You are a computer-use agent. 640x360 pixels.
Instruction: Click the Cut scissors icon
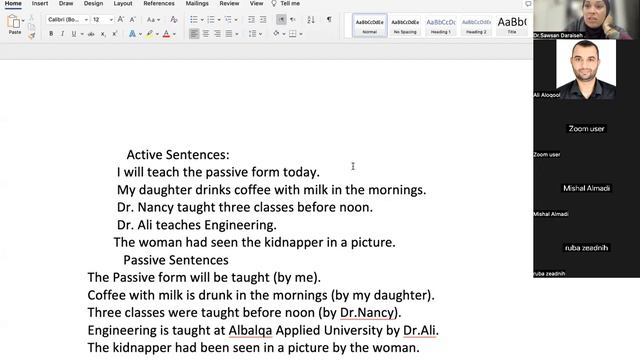(31, 18)
